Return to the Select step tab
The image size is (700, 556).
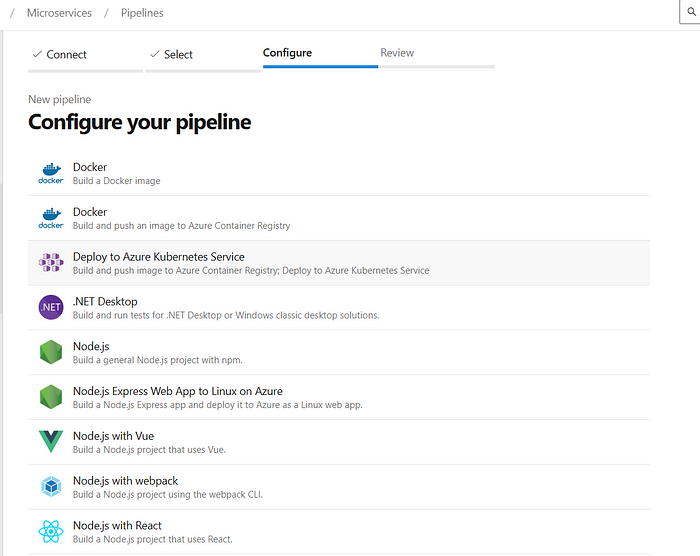pyautogui.click(x=171, y=54)
